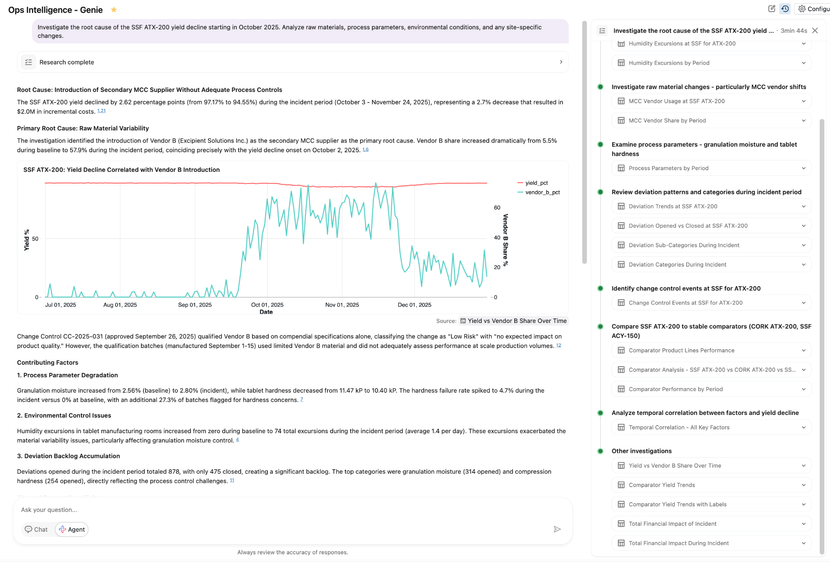
Task: Click table icon for Comparator Analysis row
Action: click(x=621, y=369)
